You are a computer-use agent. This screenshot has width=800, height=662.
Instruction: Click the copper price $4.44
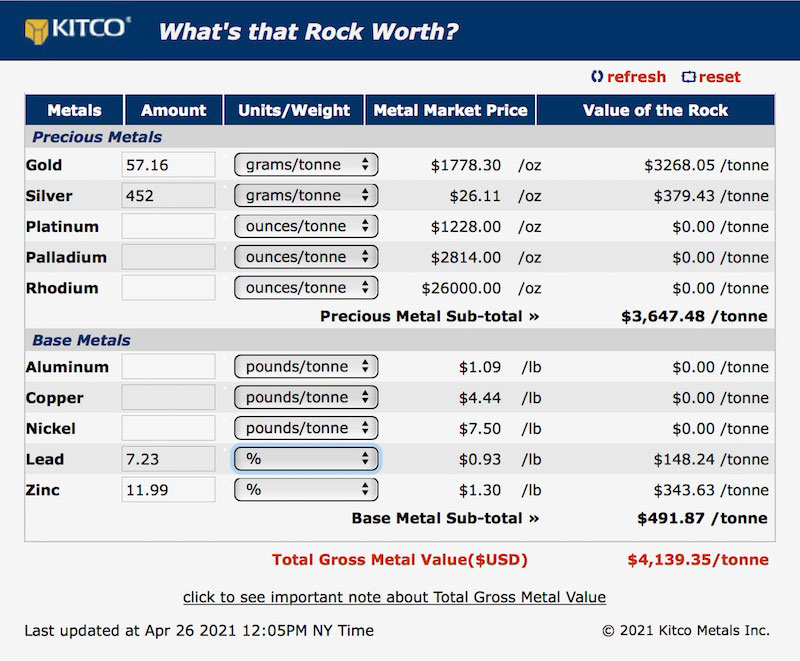[480, 398]
